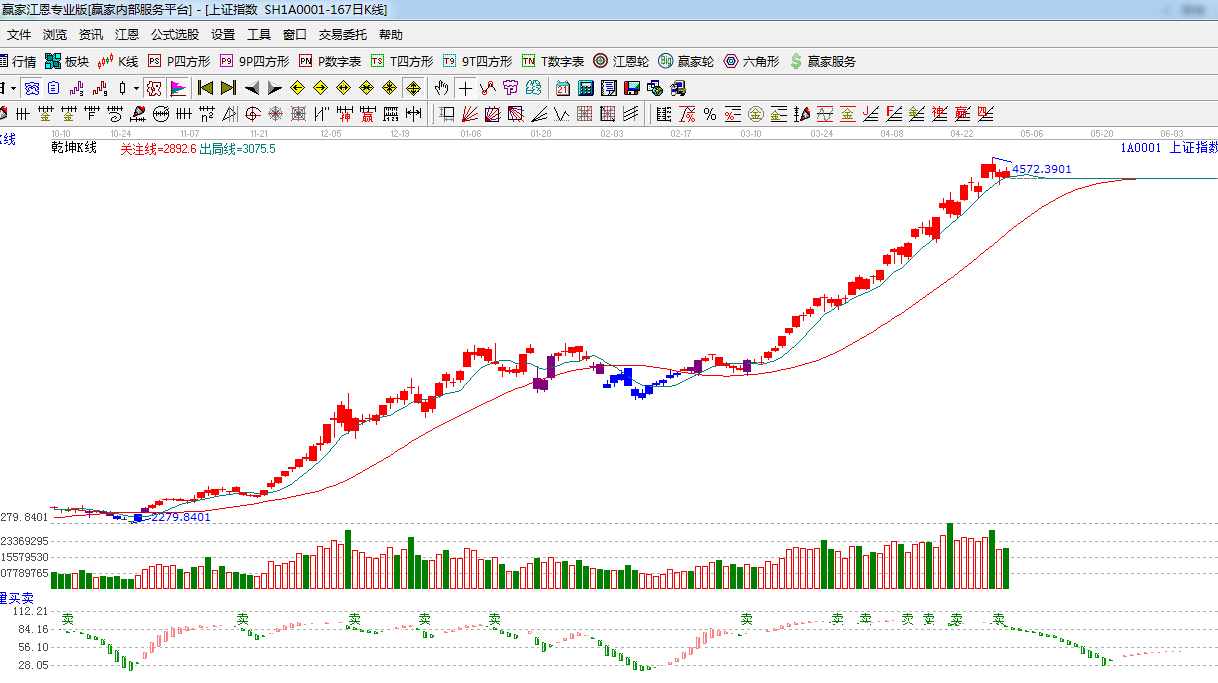Open the 六角形 hexagon tool
The height and width of the screenshot is (683, 1218).
(x=751, y=61)
